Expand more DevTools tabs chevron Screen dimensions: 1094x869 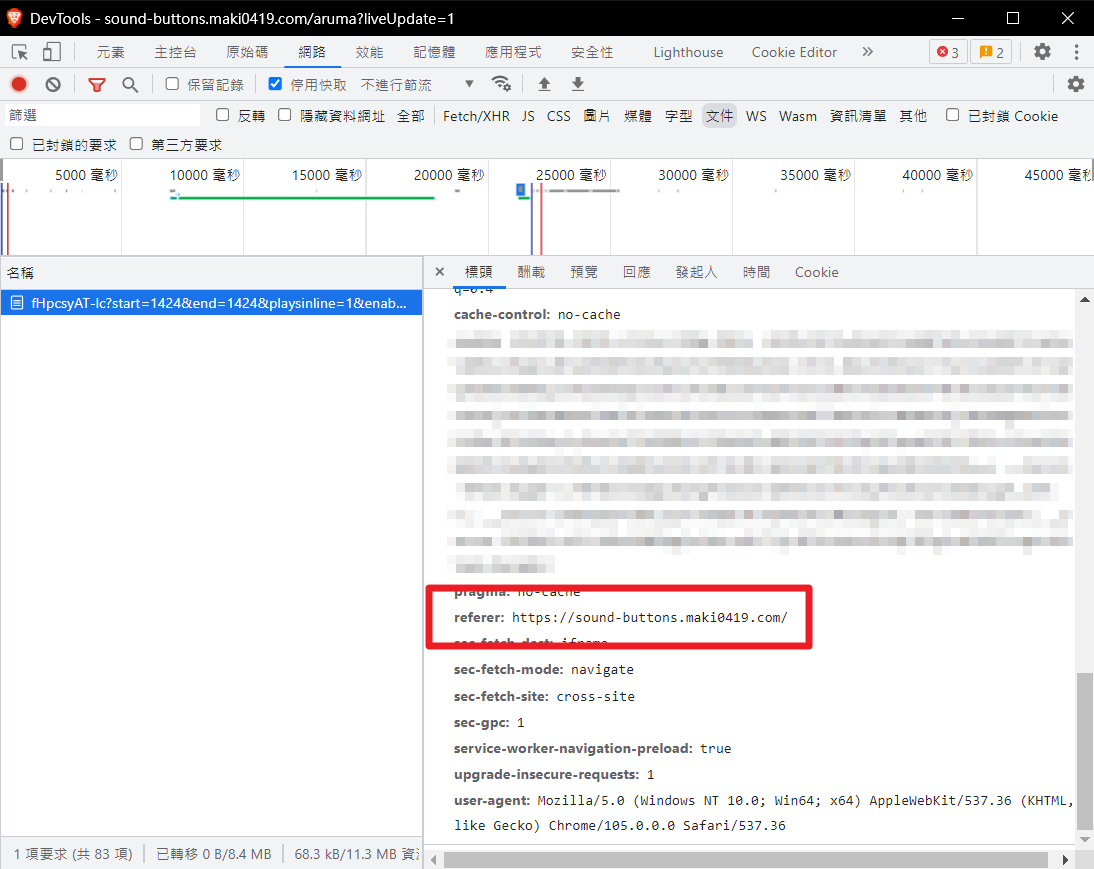(x=867, y=52)
